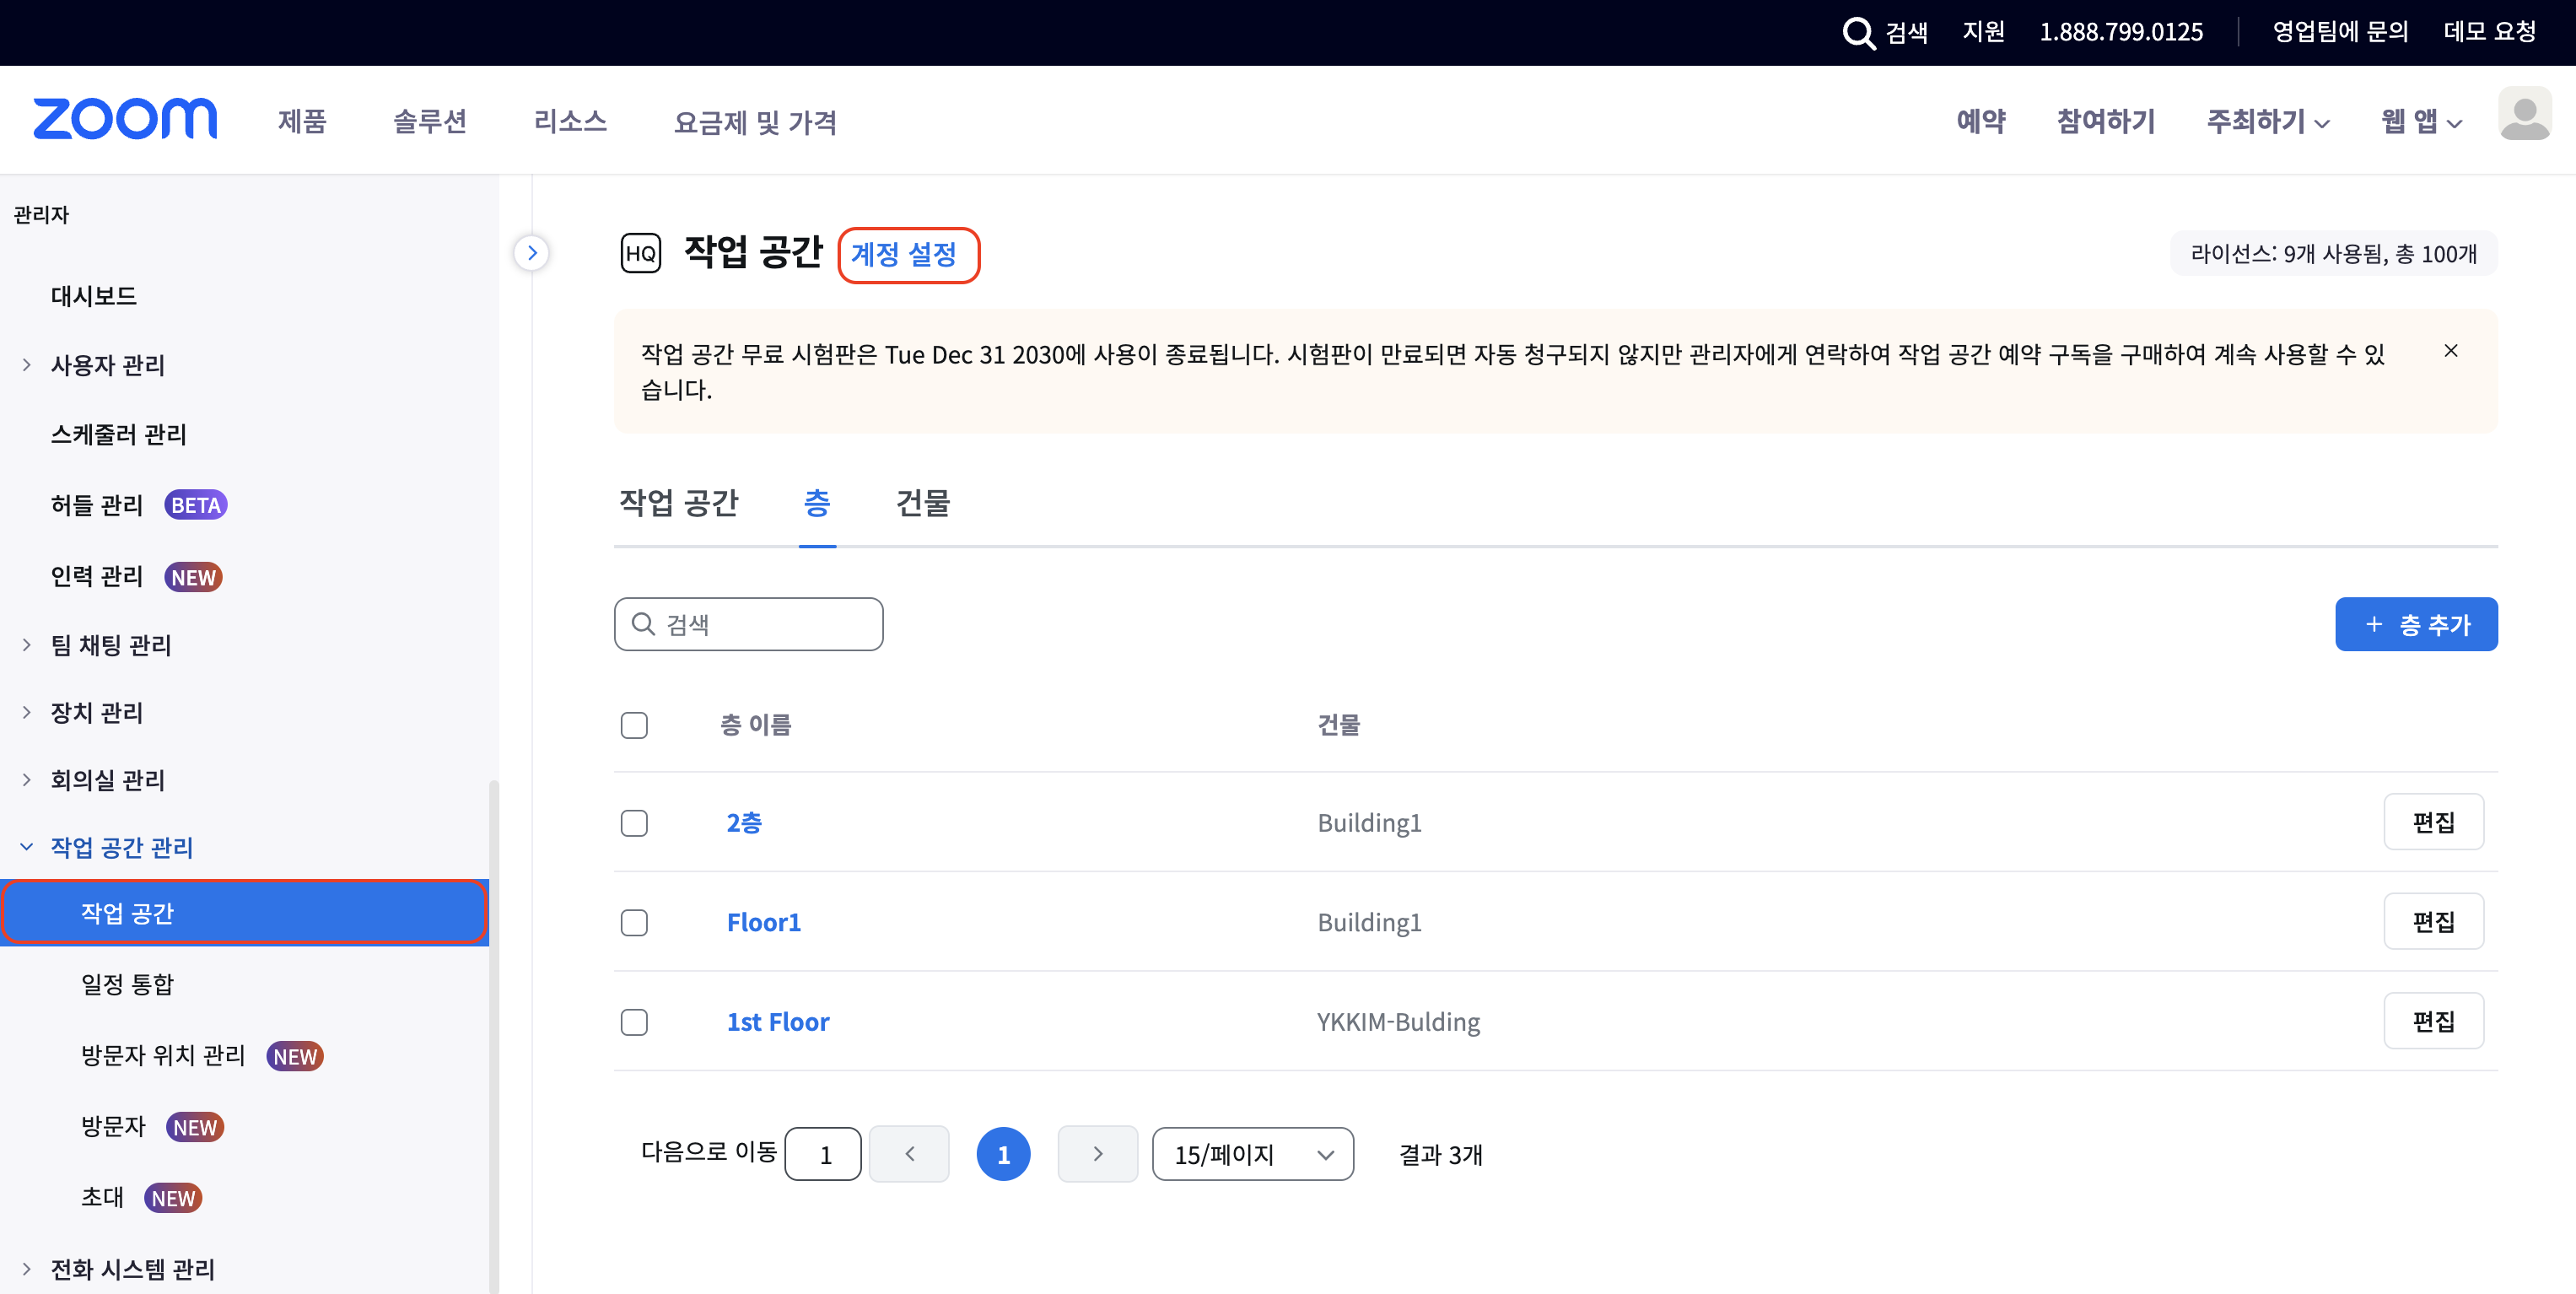Image resolution: width=2576 pixels, height=1294 pixels.
Task: Open the 제품 menu
Action: click(302, 121)
